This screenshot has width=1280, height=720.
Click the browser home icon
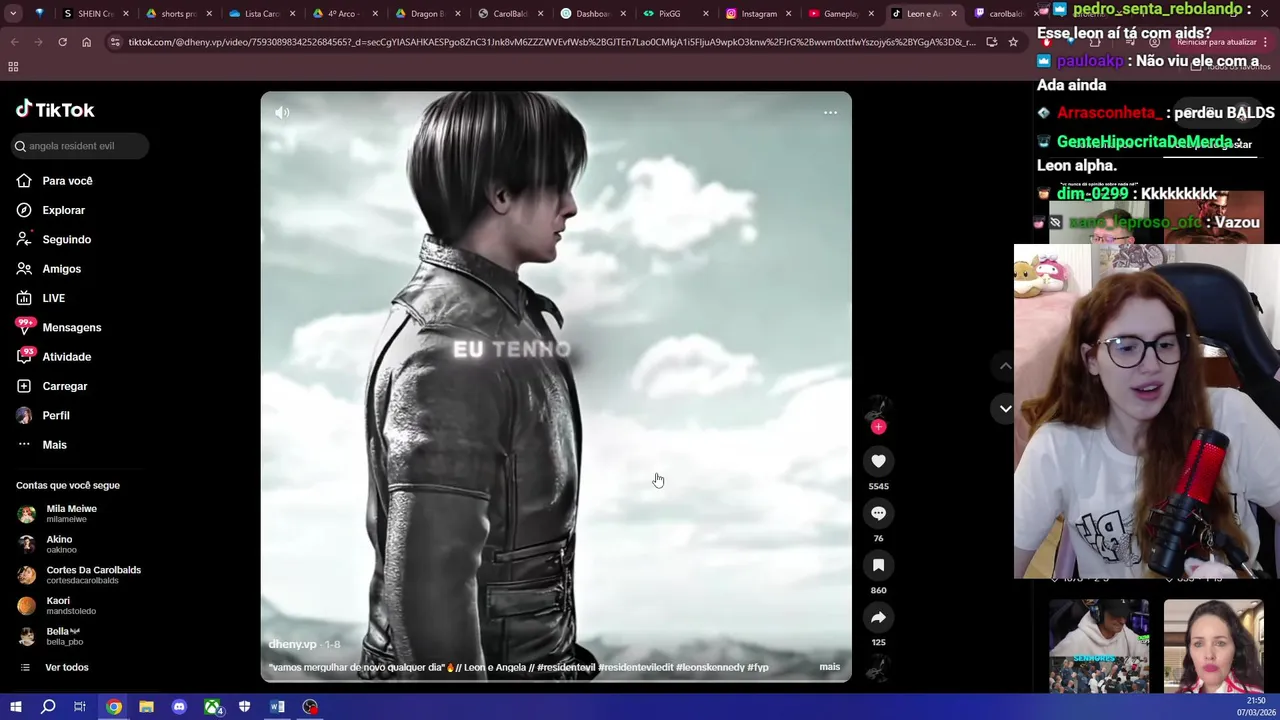point(86,42)
